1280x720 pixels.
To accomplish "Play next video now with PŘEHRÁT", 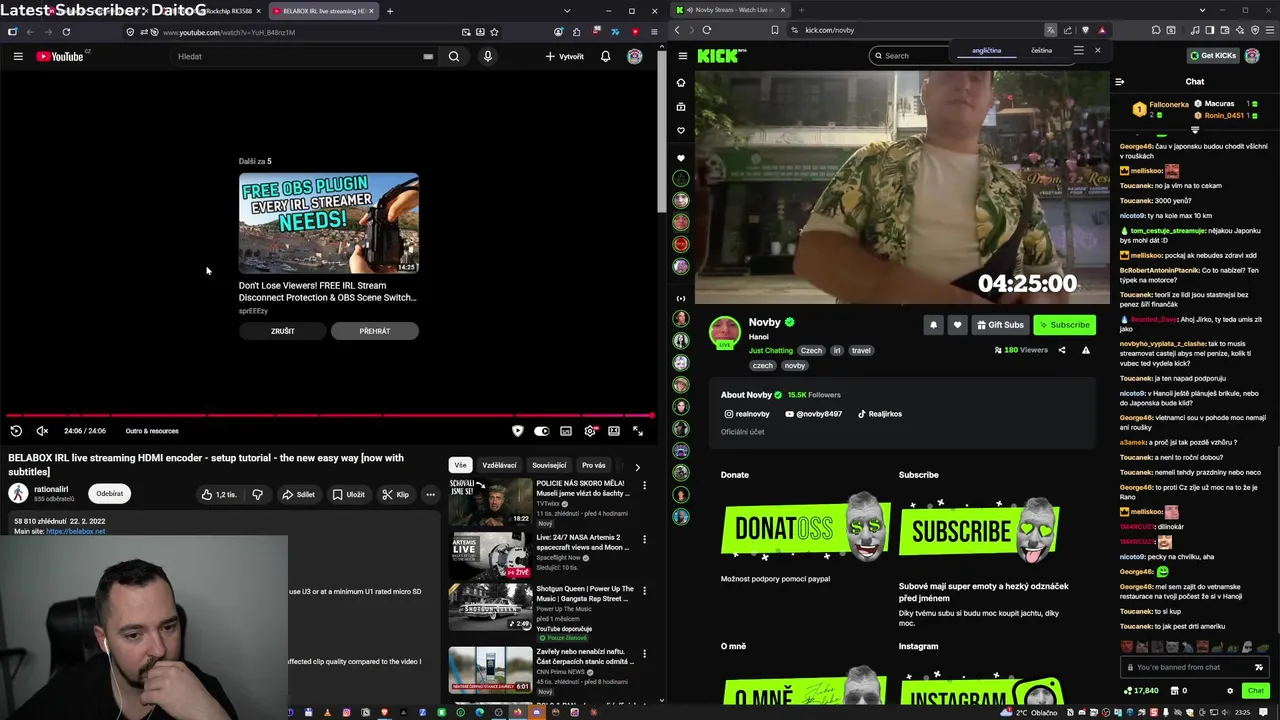I will [375, 331].
